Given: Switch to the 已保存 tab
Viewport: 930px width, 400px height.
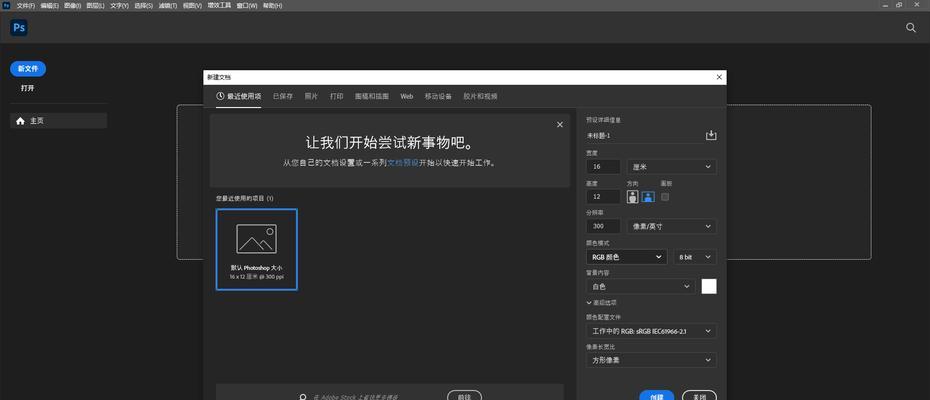Looking at the screenshot, I should click(283, 96).
